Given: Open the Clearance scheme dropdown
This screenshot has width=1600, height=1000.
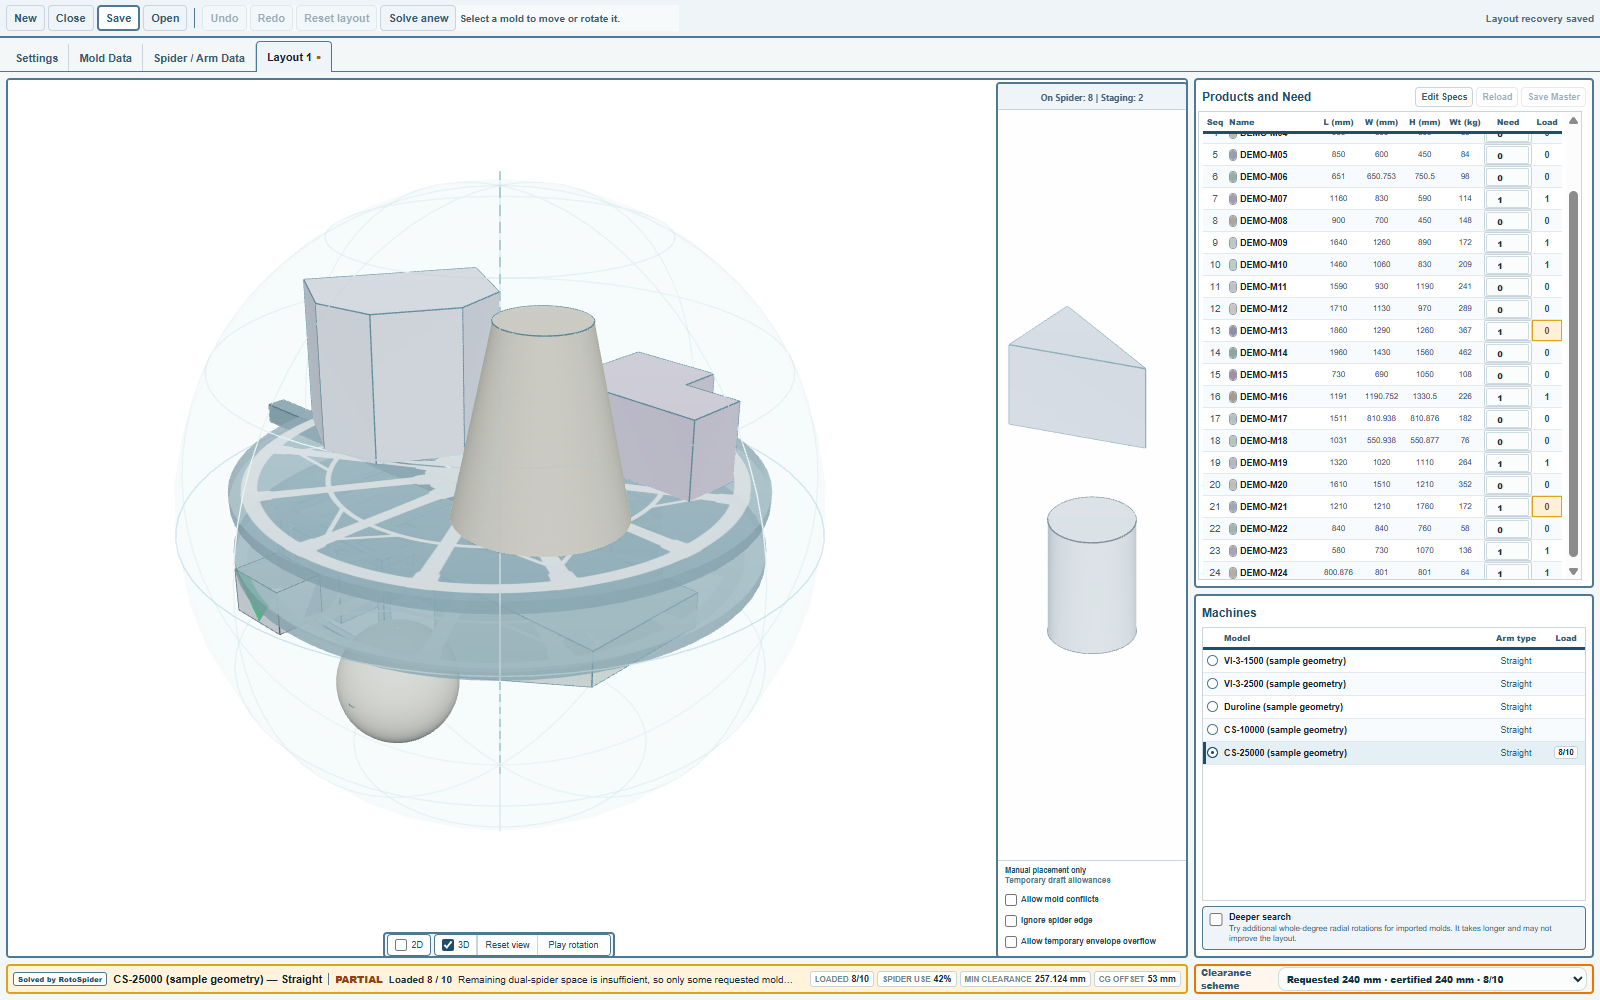Looking at the screenshot, I should [x=1434, y=979].
